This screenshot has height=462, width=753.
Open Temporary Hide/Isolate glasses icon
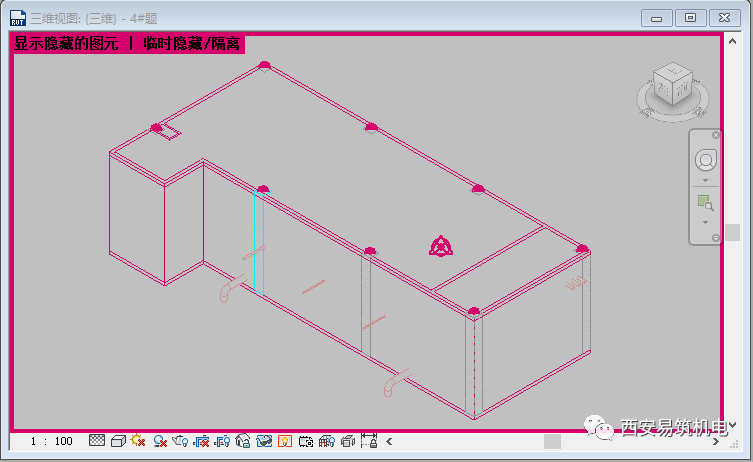click(264, 441)
